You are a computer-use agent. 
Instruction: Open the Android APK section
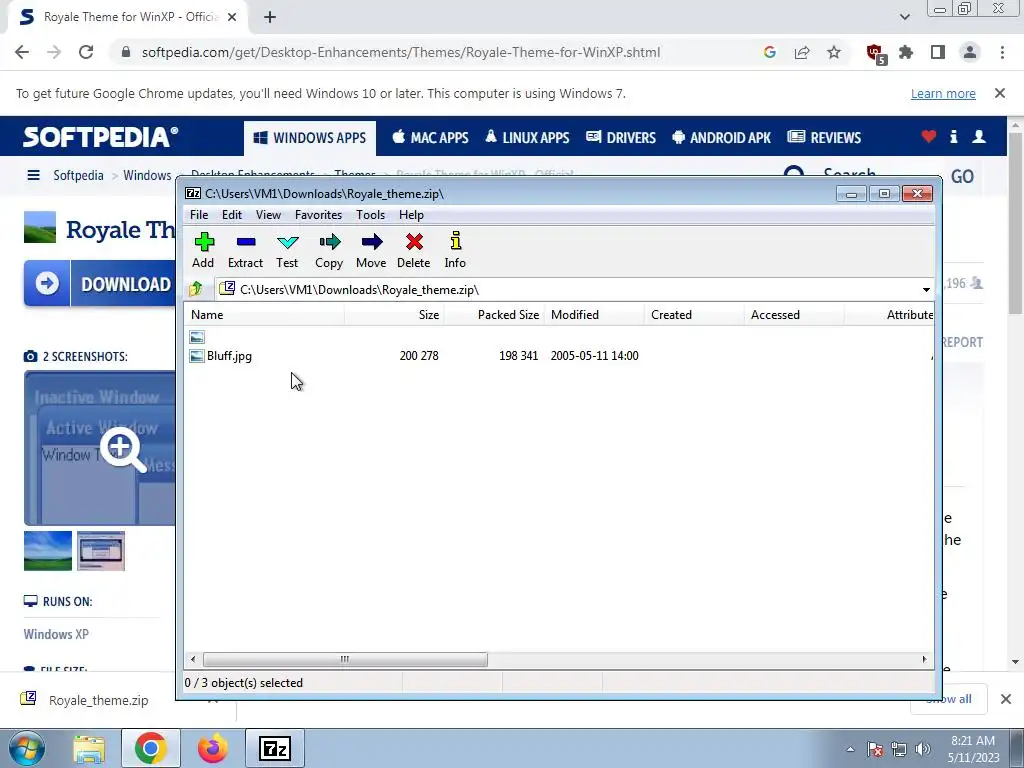click(x=722, y=138)
